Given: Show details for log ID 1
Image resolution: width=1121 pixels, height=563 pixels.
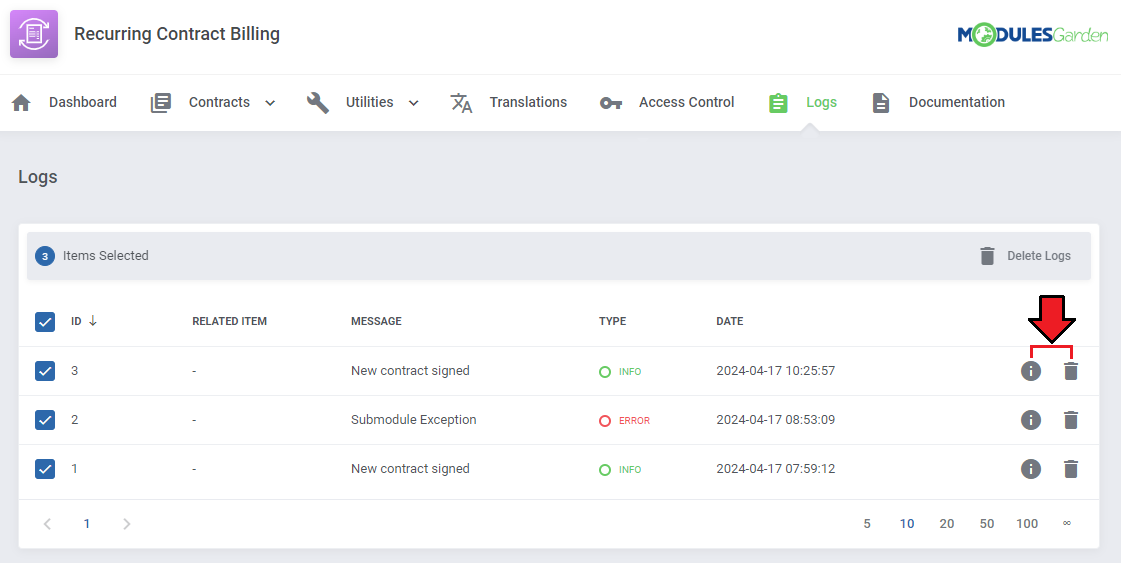Looking at the screenshot, I should (x=1030, y=469).
